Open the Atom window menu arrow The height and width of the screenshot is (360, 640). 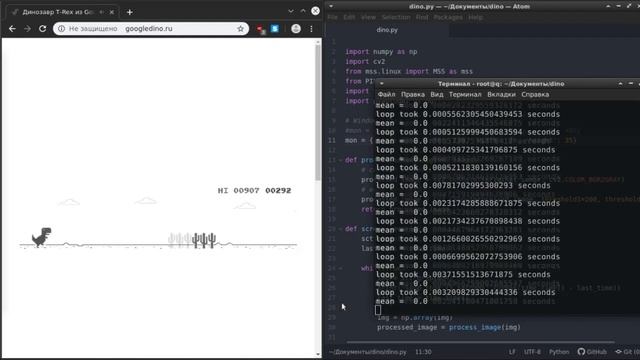[331, 6]
